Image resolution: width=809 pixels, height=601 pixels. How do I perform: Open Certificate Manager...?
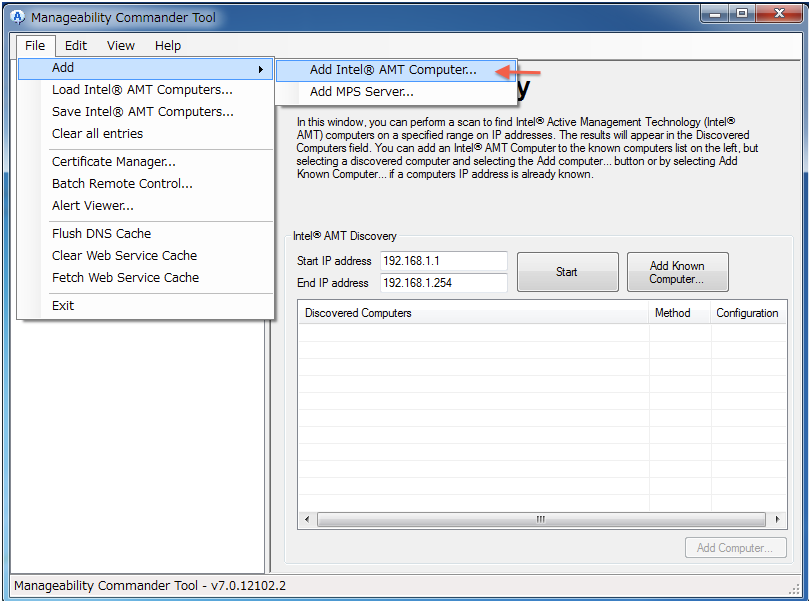[145, 162]
